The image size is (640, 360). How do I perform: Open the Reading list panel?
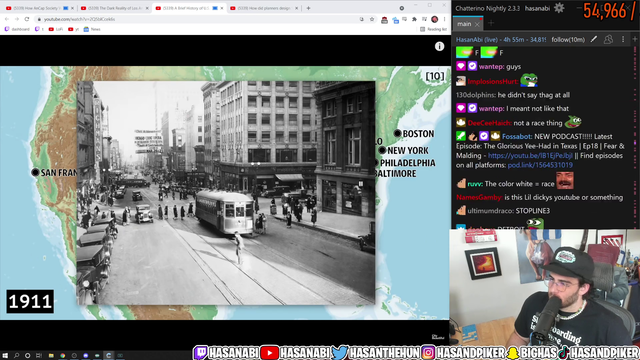433,29
